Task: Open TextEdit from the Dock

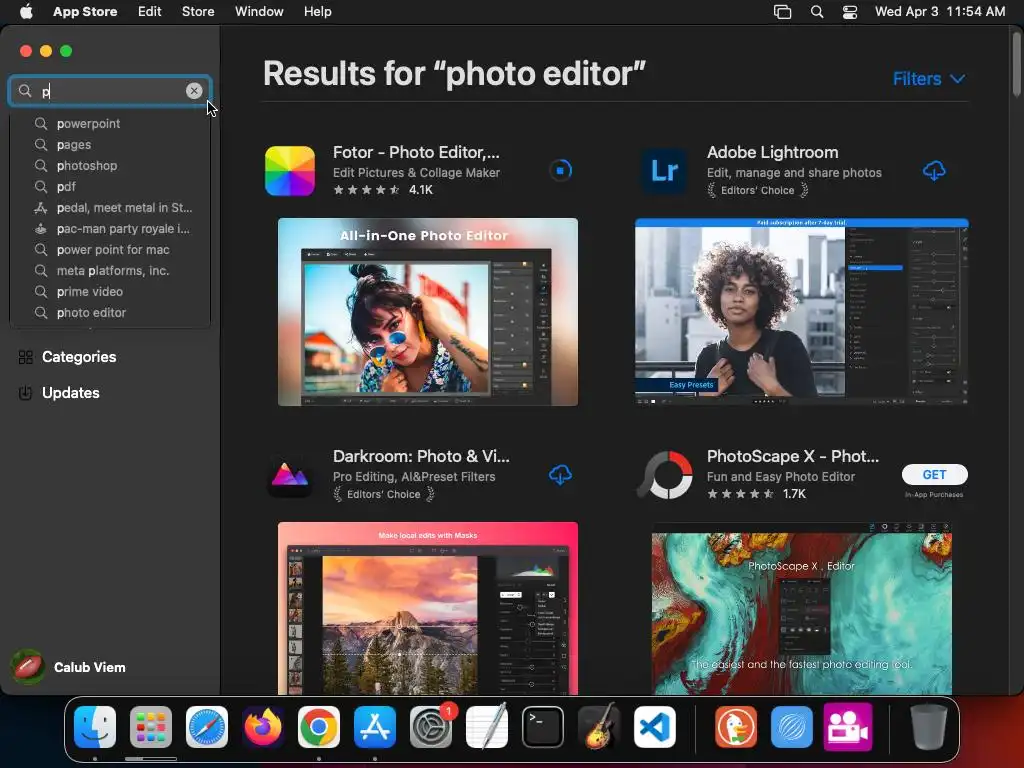Action: click(487, 727)
